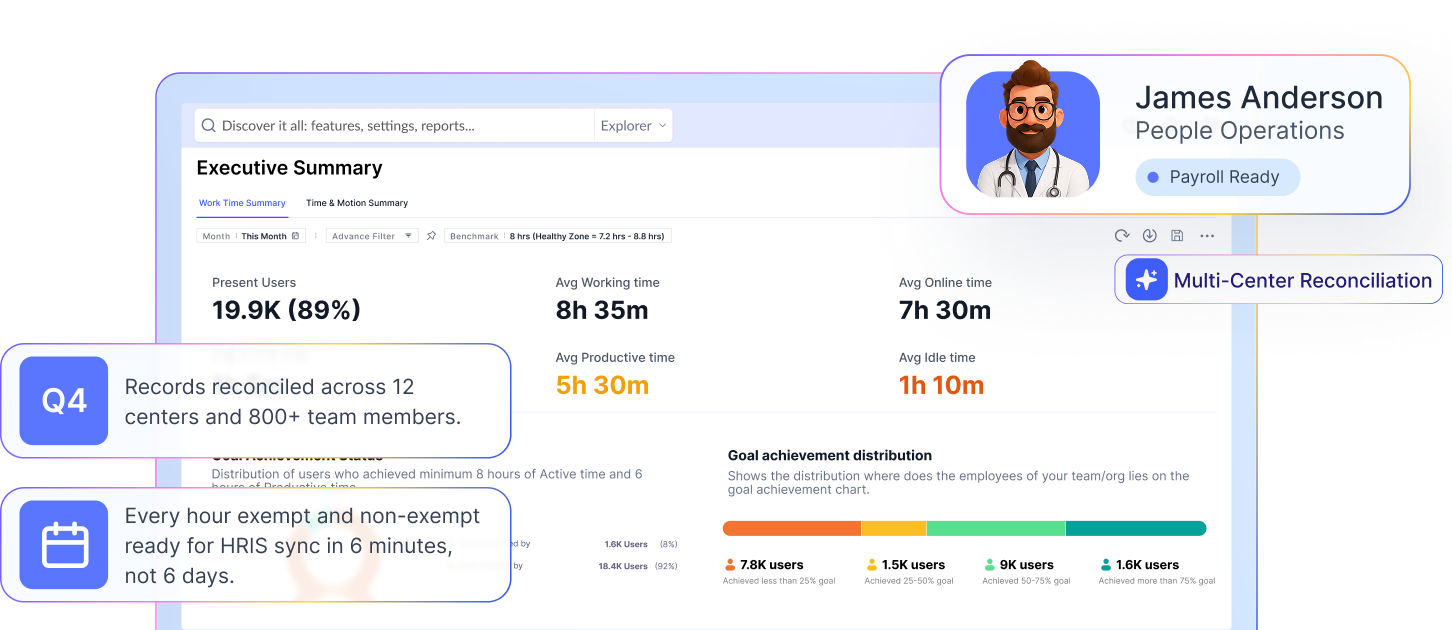Expand the Advance Filter dropdown

point(373,236)
